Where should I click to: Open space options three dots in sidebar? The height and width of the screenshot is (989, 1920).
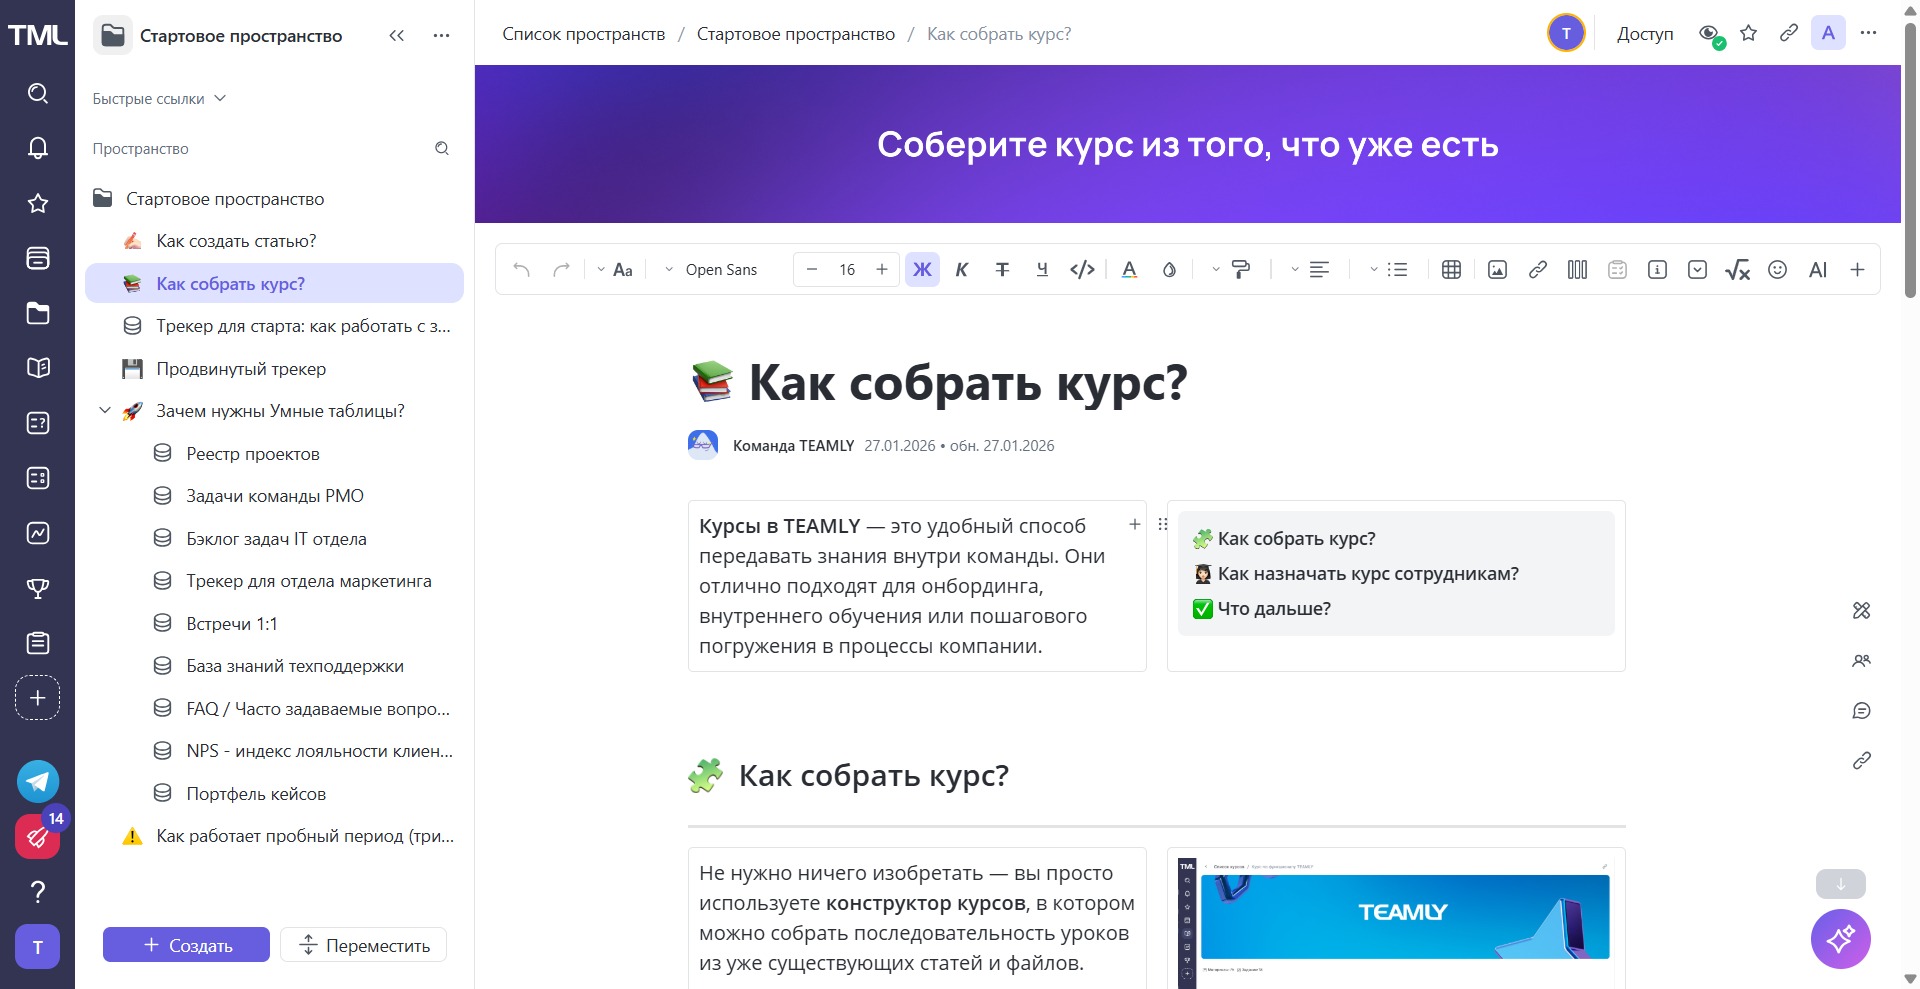tap(441, 35)
